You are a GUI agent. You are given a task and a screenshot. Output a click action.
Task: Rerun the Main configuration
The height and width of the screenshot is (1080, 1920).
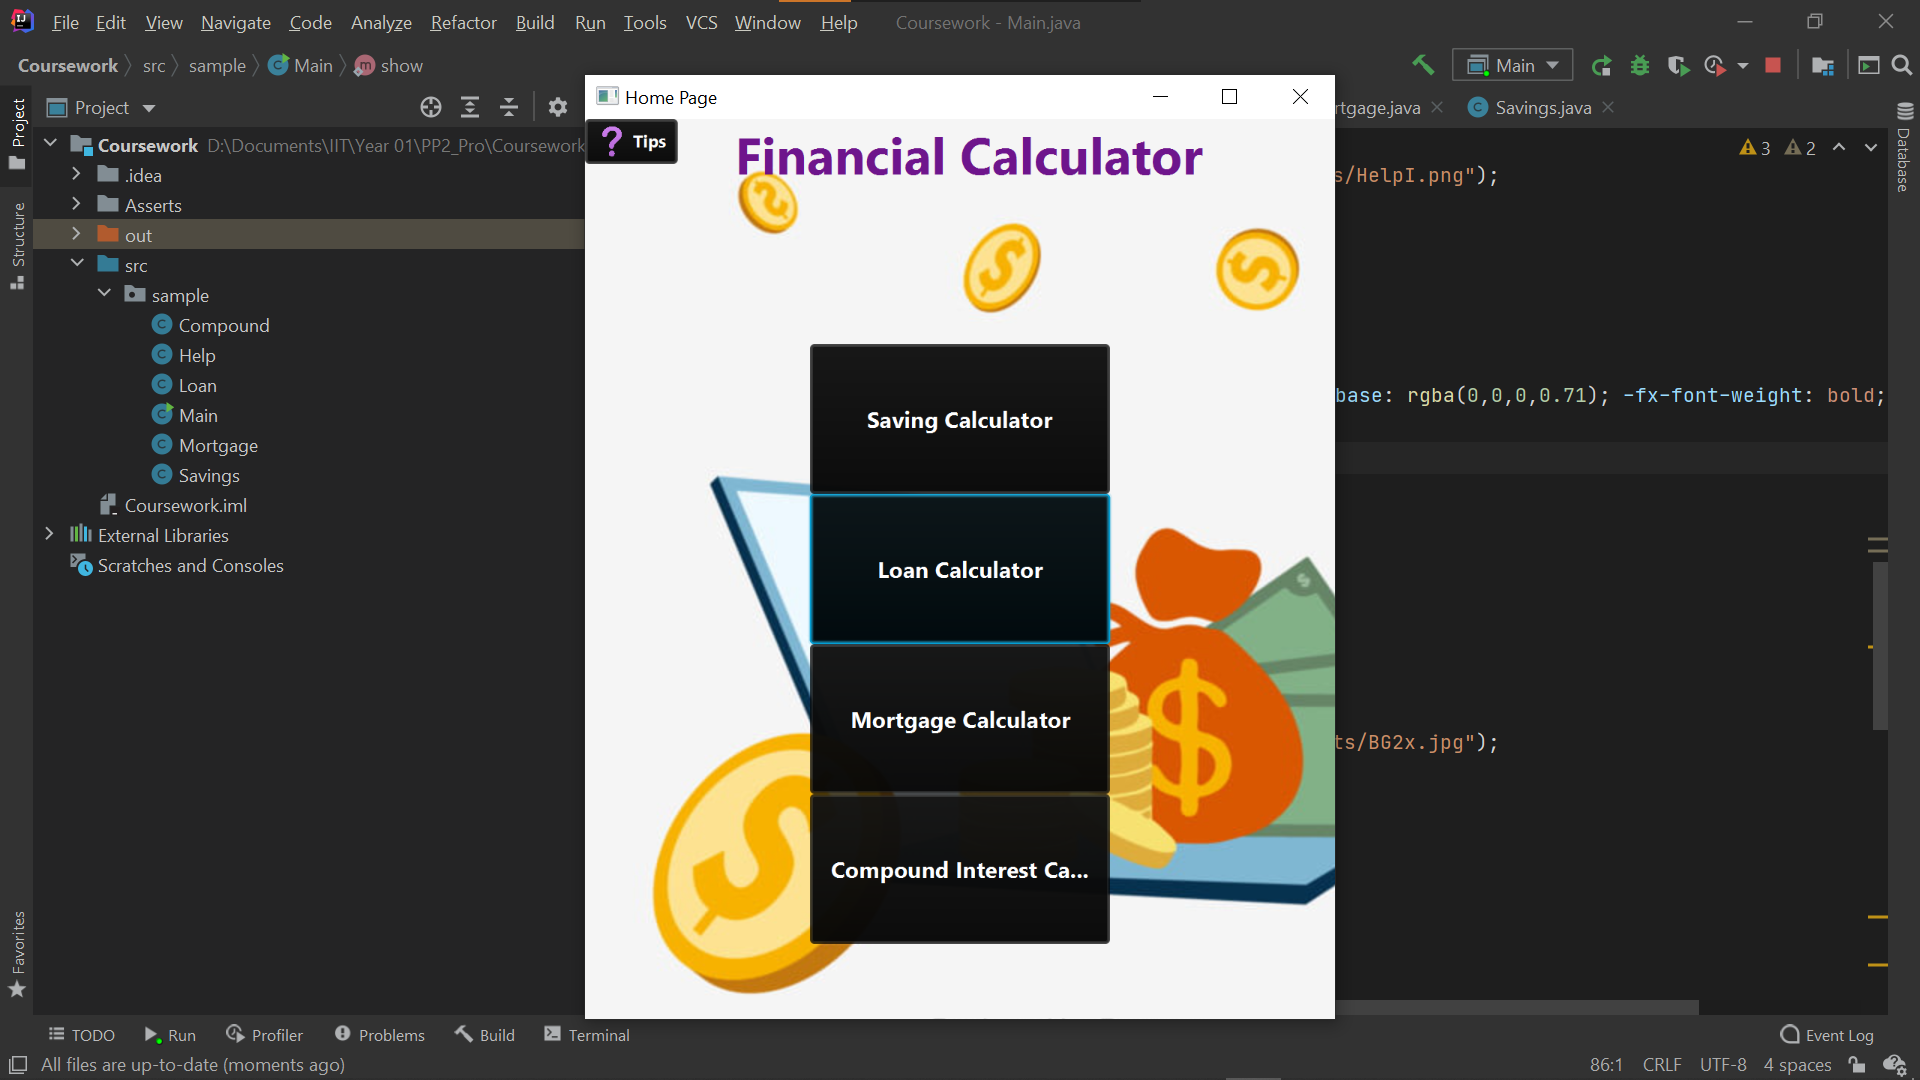pyautogui.click(x=1601, y=65)
